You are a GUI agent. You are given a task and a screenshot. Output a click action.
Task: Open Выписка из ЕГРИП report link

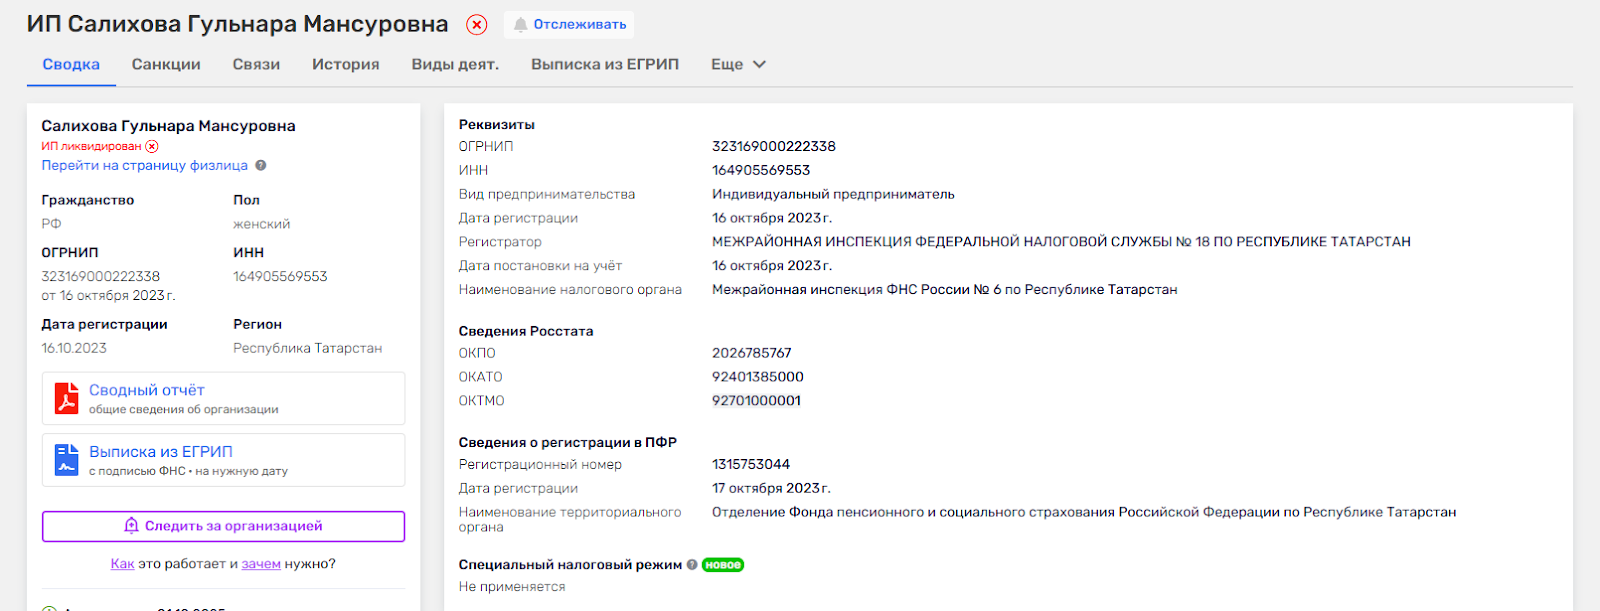(161, 452)
